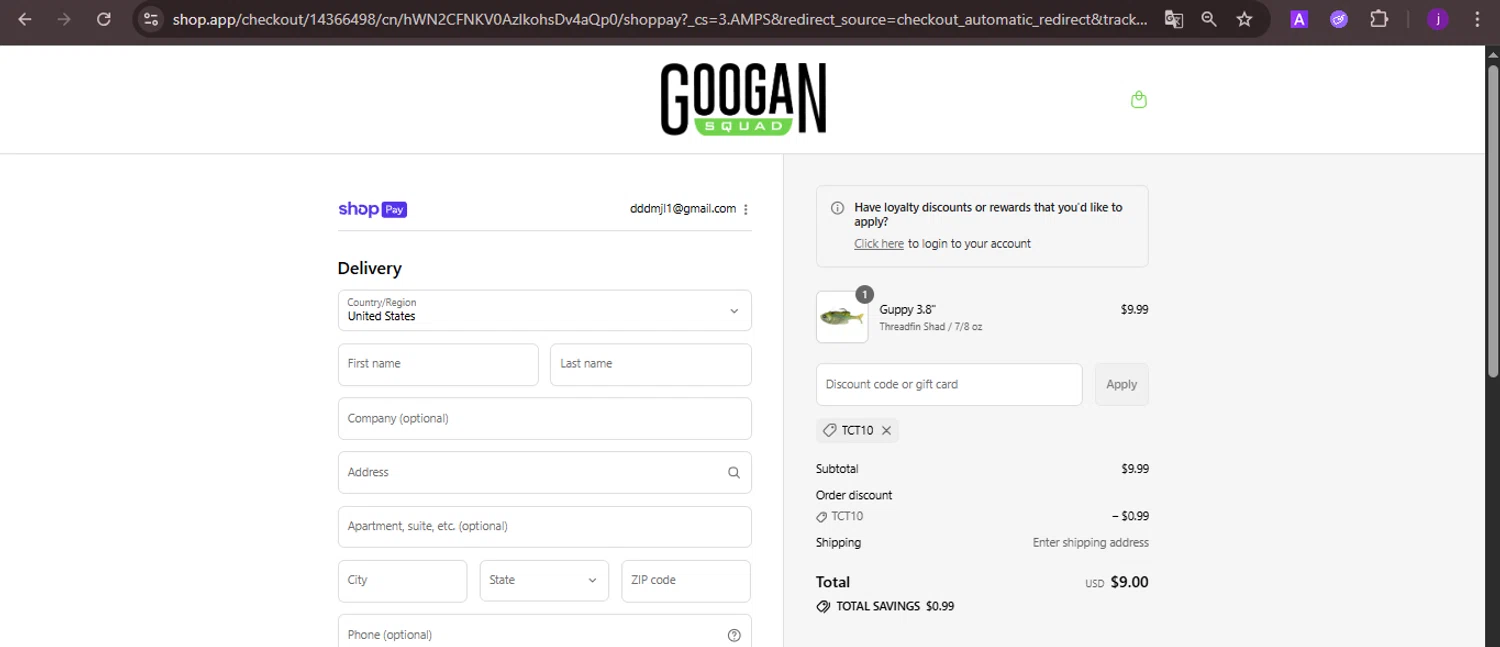Click the tag icon beside TCT10 discount
This screenshot has height=647, width=1500.
click(x=821, y=517)
